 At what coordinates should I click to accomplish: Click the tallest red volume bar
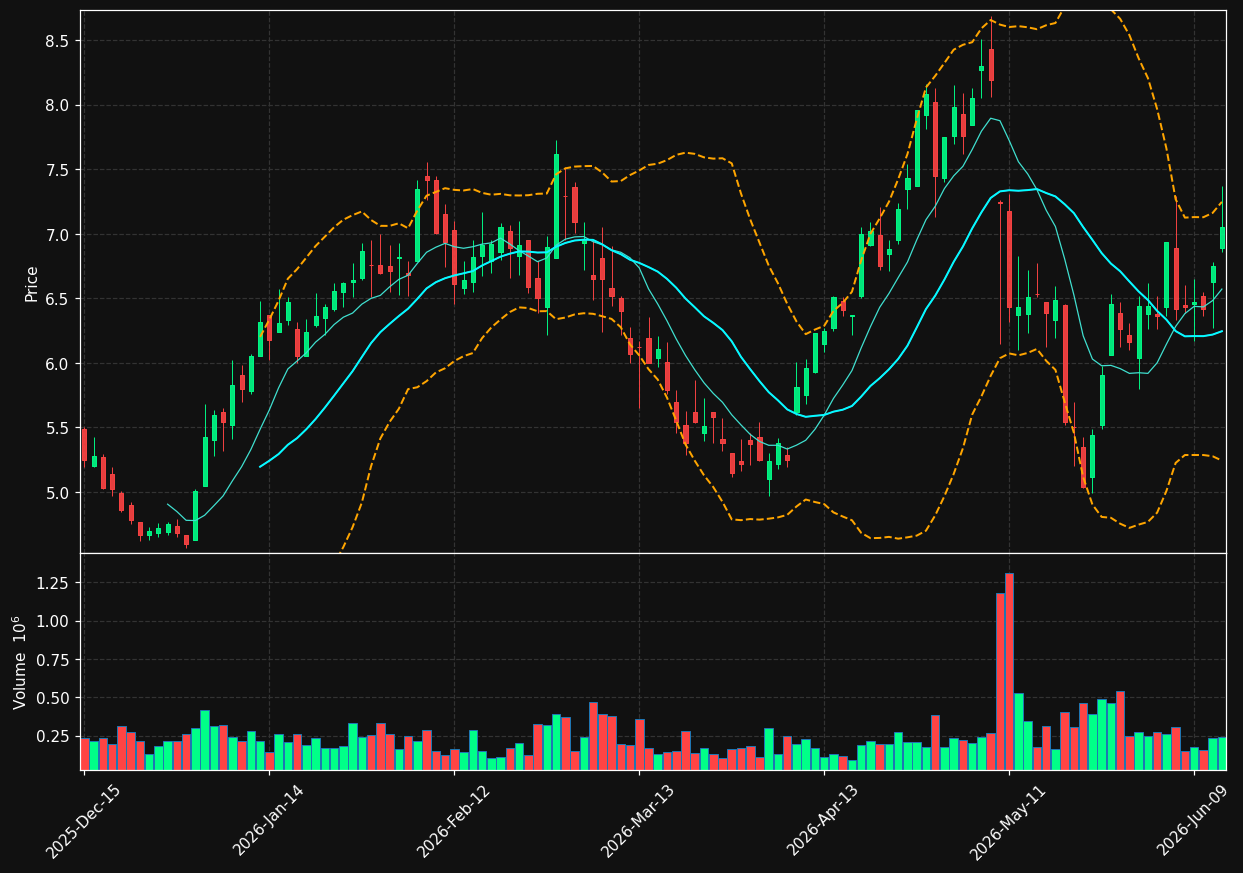[1009, 671]
